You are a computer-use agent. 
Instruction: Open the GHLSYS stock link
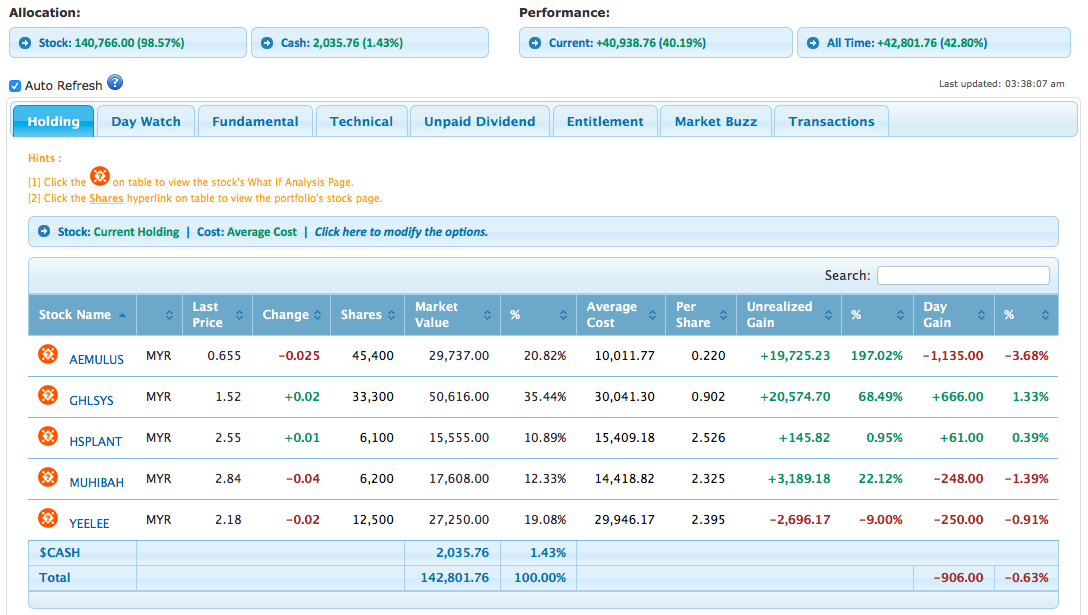tap(91, 400)
